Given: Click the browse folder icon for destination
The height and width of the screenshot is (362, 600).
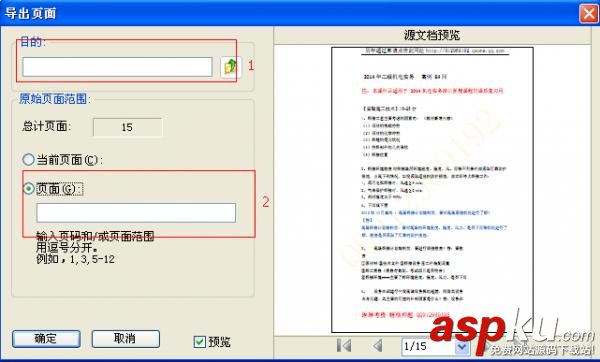Looking at the screenshot, I should (230, 67).
